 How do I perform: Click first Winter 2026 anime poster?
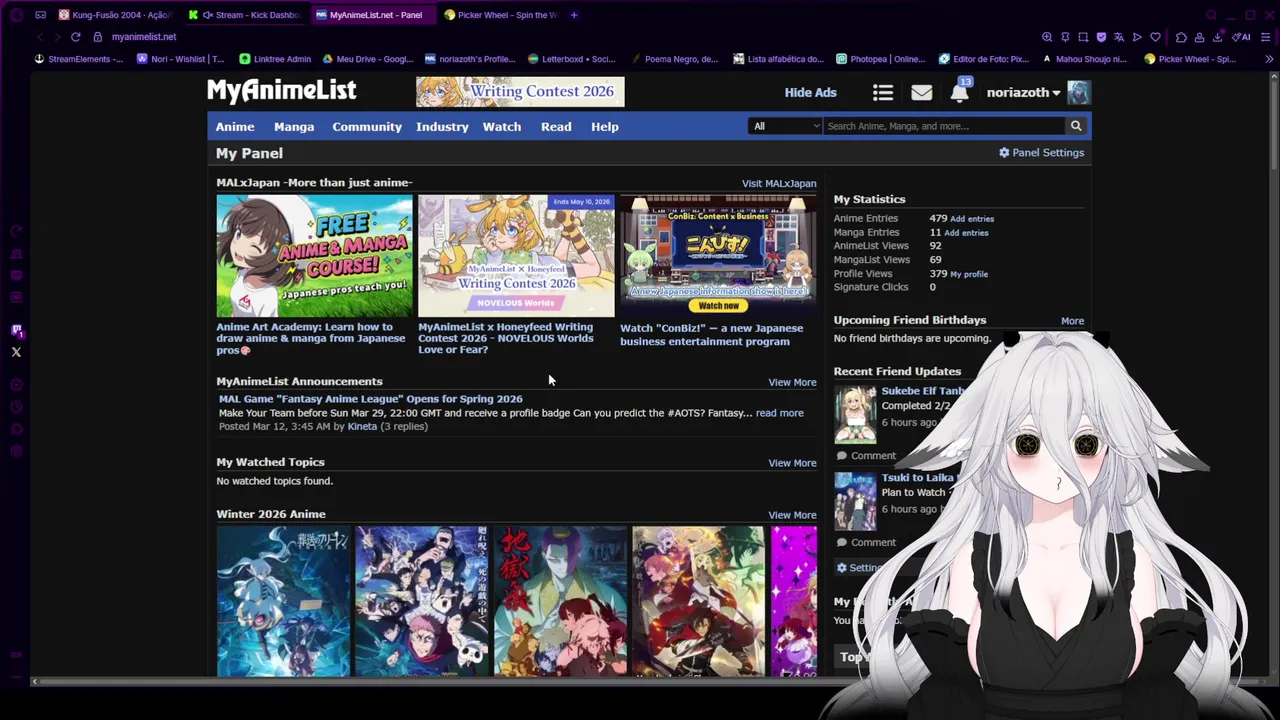pyautogui.click(x=284, y=601)
